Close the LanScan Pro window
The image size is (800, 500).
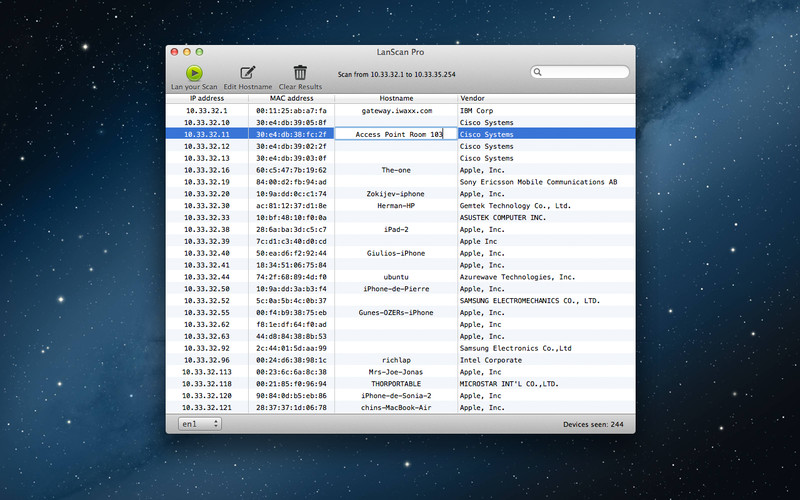pos(174,52)
